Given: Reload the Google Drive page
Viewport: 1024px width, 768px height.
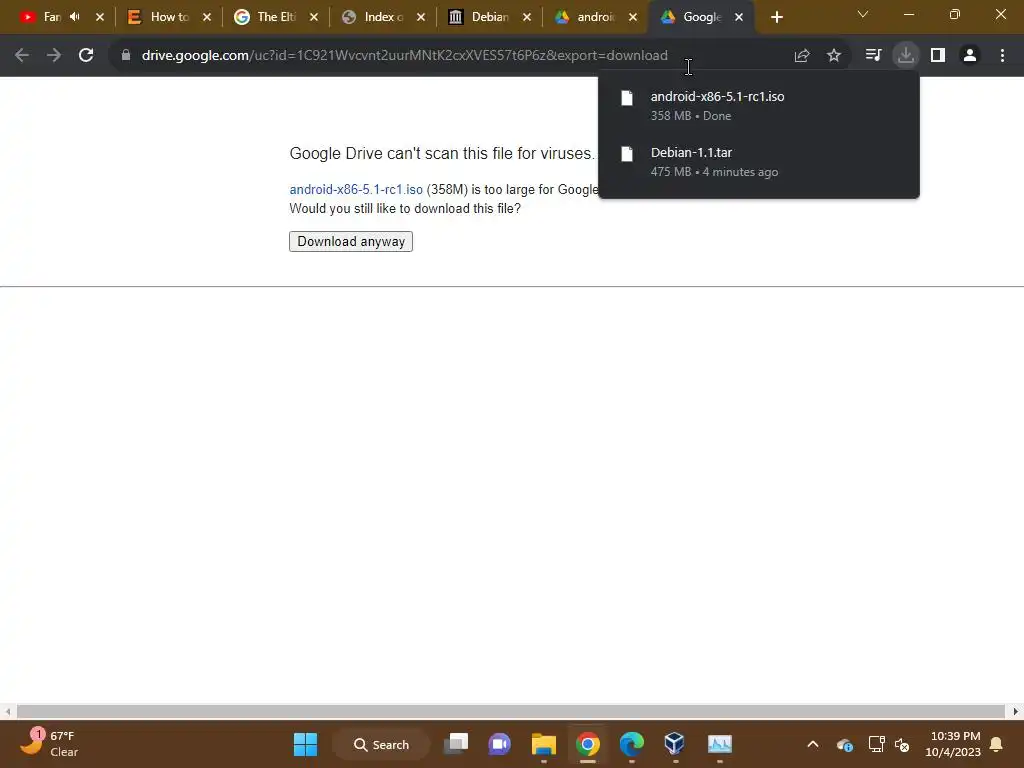Looking at the screenshot, I should coord(86,56).
